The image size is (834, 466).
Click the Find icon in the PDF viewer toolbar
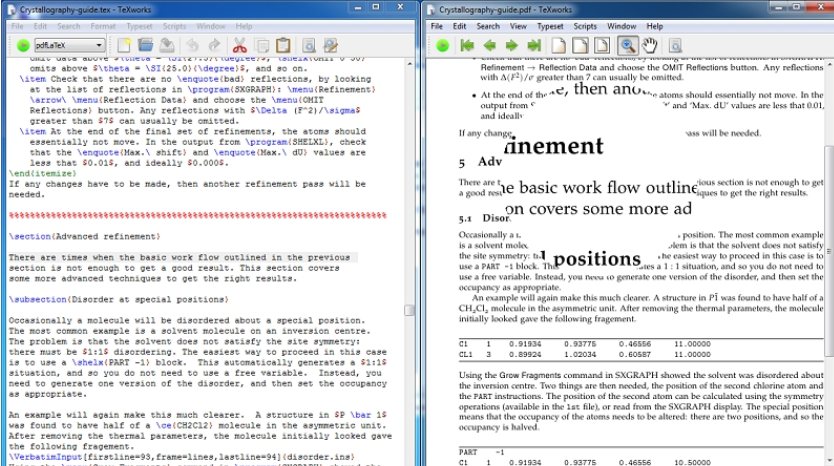pos(675,46)
